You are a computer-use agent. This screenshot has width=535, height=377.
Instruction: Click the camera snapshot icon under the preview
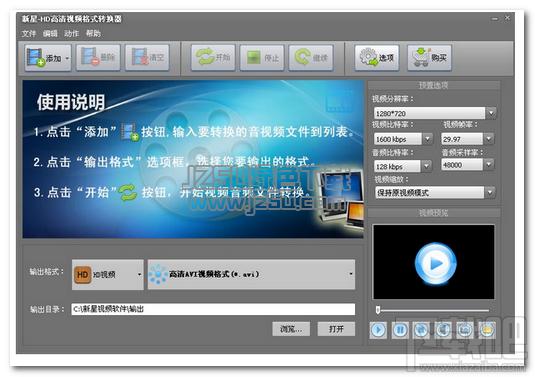(x=465, y=330)
